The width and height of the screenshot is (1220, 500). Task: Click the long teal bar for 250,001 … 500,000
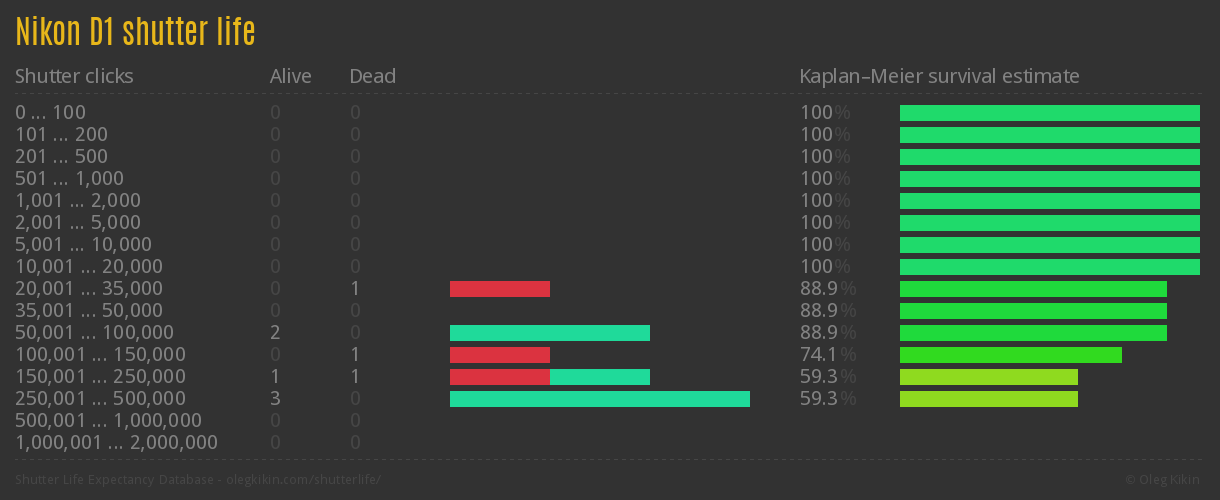pyautogui.click(x=600, y=399)
